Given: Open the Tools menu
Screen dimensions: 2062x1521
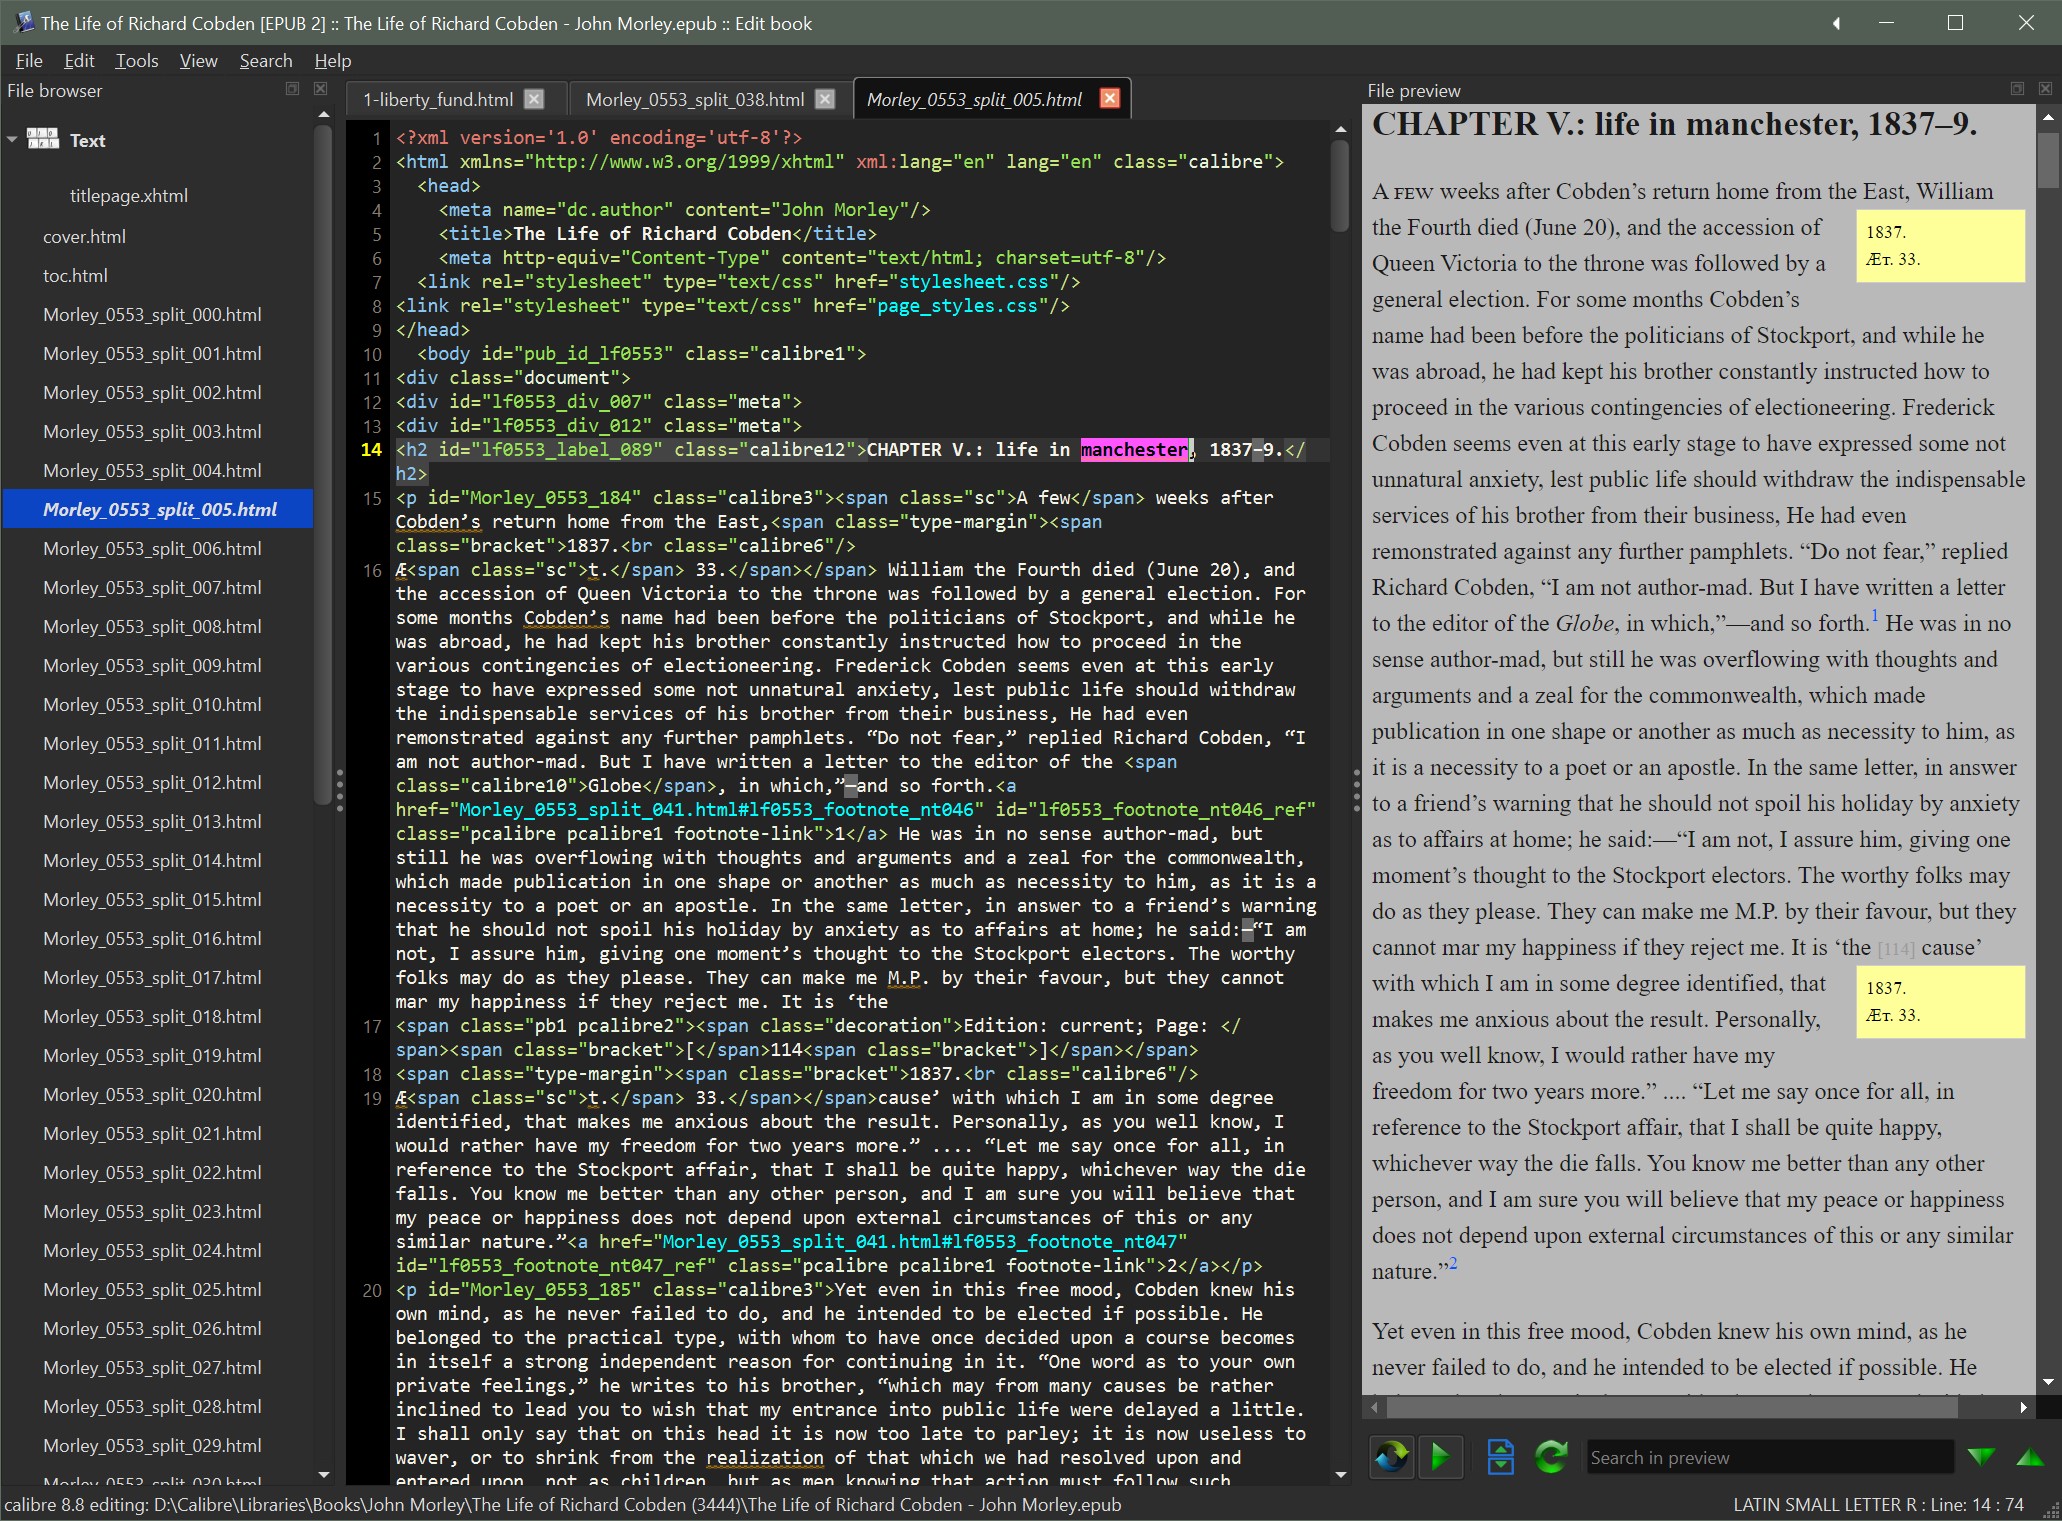Looking at the screenshot, I should point(137,61).
